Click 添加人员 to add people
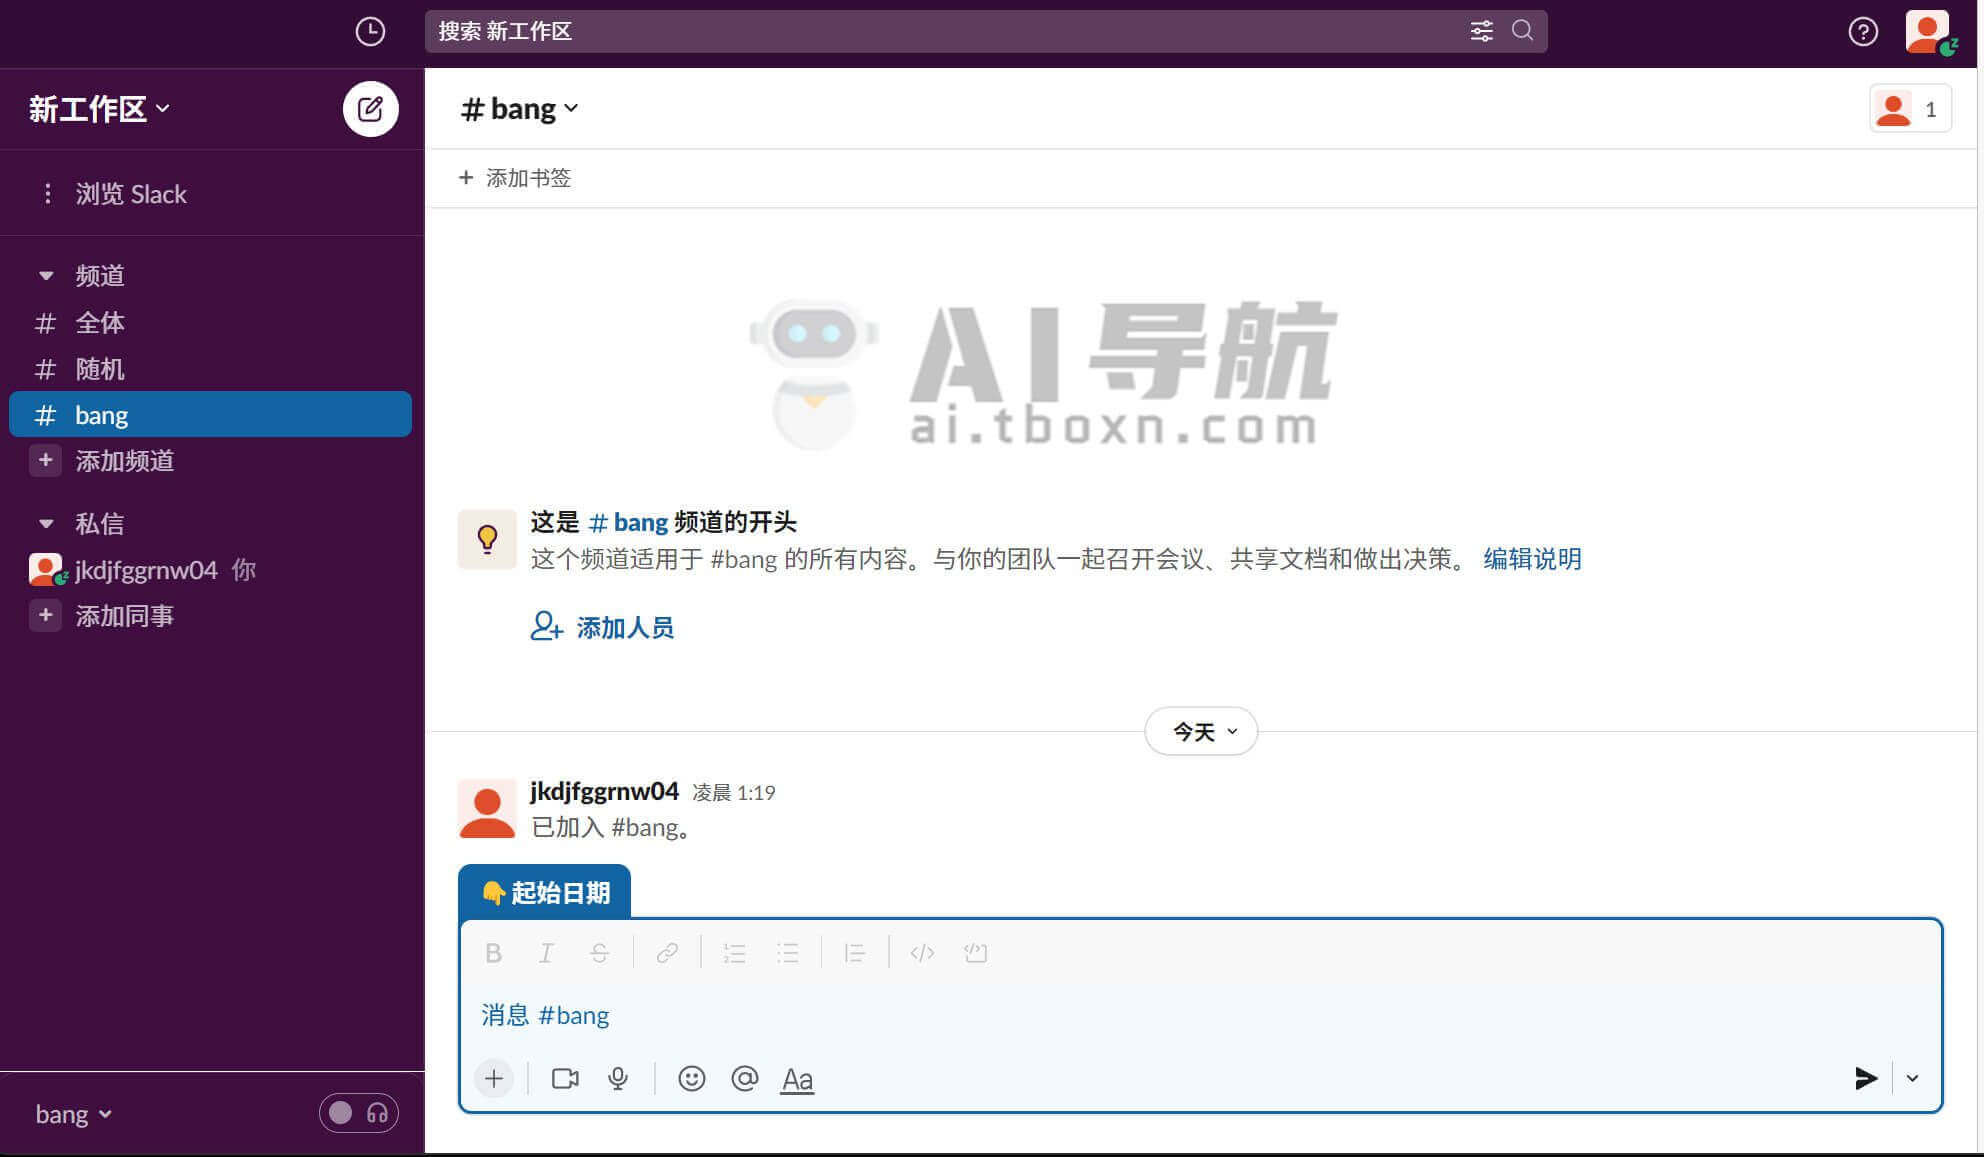The width and height of the screenshot is (1984, 1157). point(602,627)
